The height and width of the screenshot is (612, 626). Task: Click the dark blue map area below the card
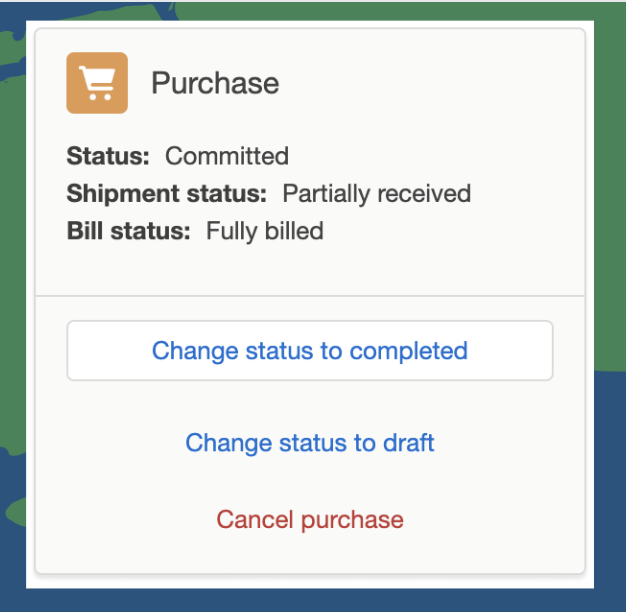point(310,600)
